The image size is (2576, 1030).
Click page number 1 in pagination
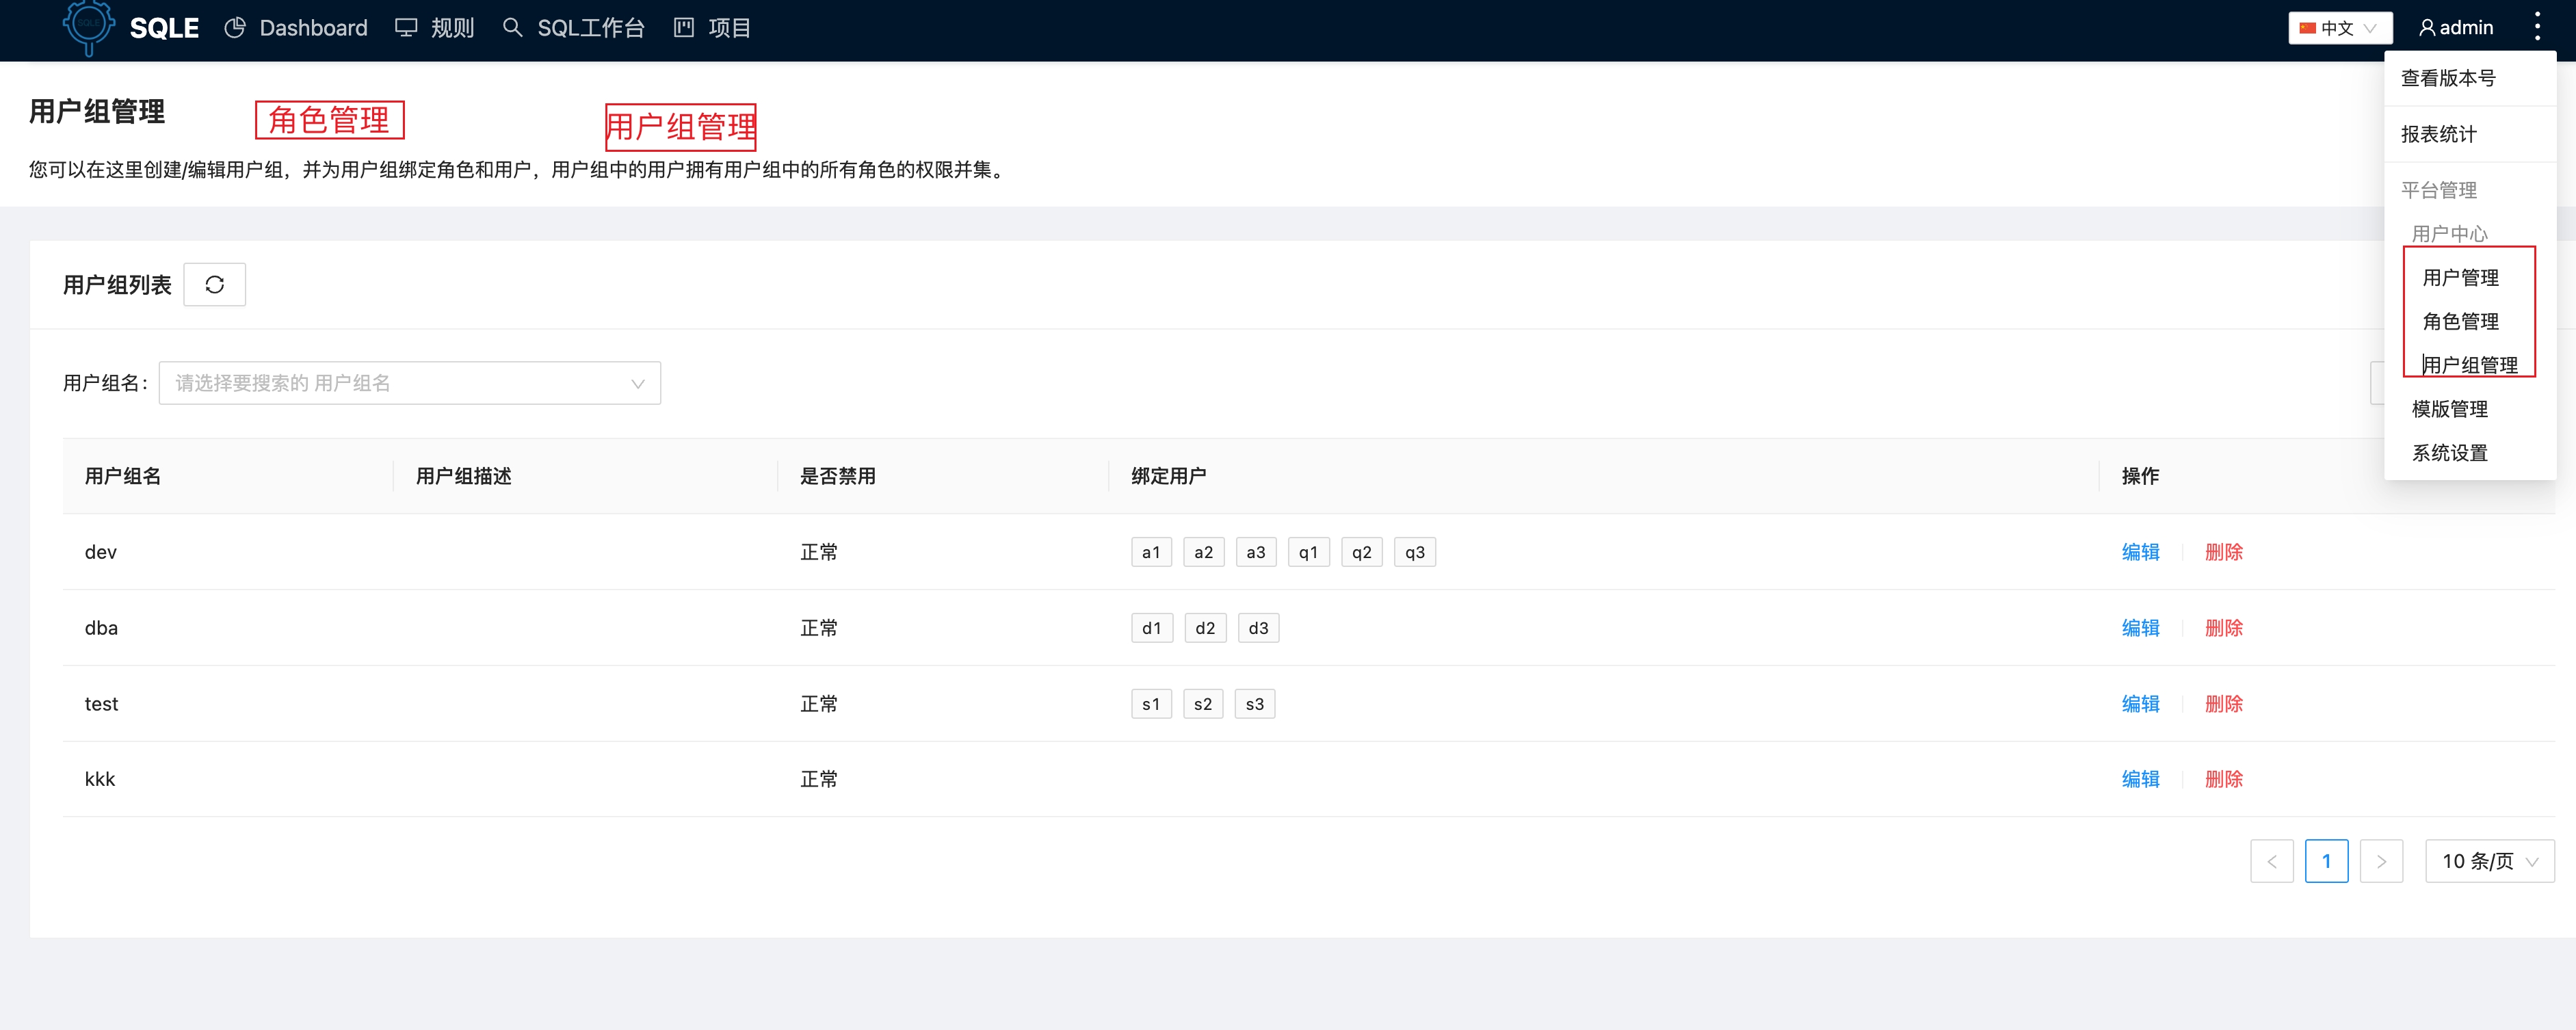[x=2327, y=860]
